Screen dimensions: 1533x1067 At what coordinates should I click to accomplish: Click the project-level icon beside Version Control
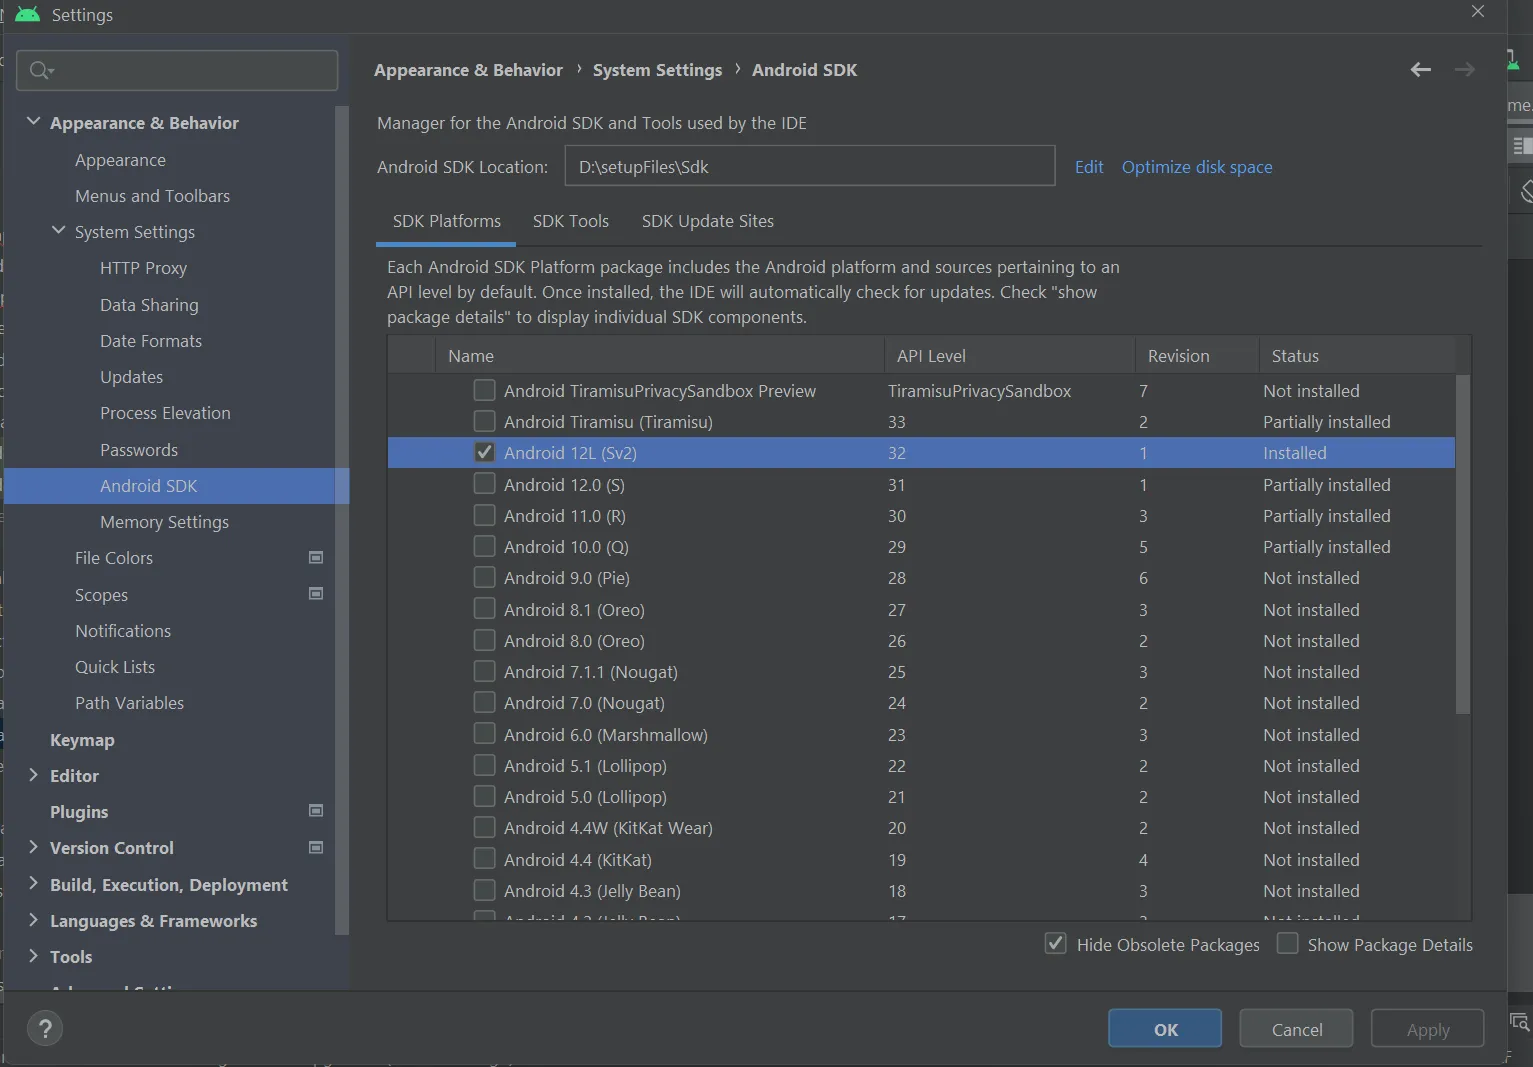coord(316,848)
